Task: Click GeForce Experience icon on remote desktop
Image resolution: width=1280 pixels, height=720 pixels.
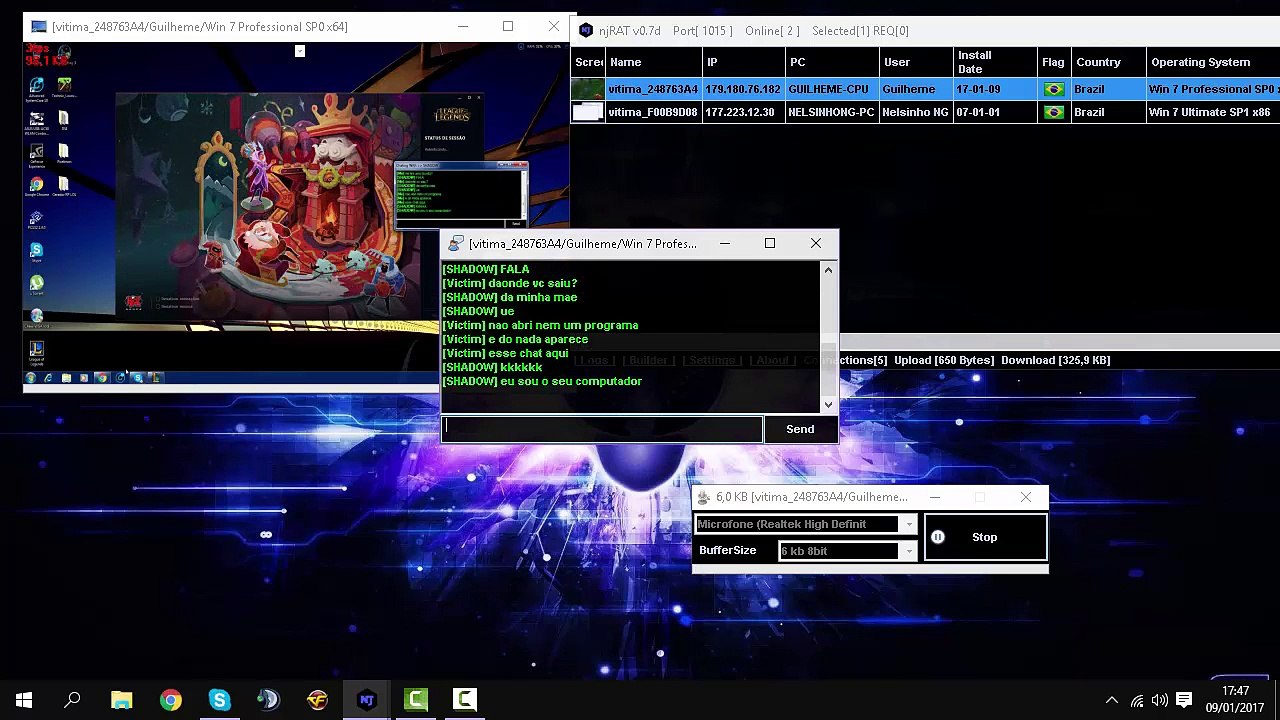Action: point(37,153)
